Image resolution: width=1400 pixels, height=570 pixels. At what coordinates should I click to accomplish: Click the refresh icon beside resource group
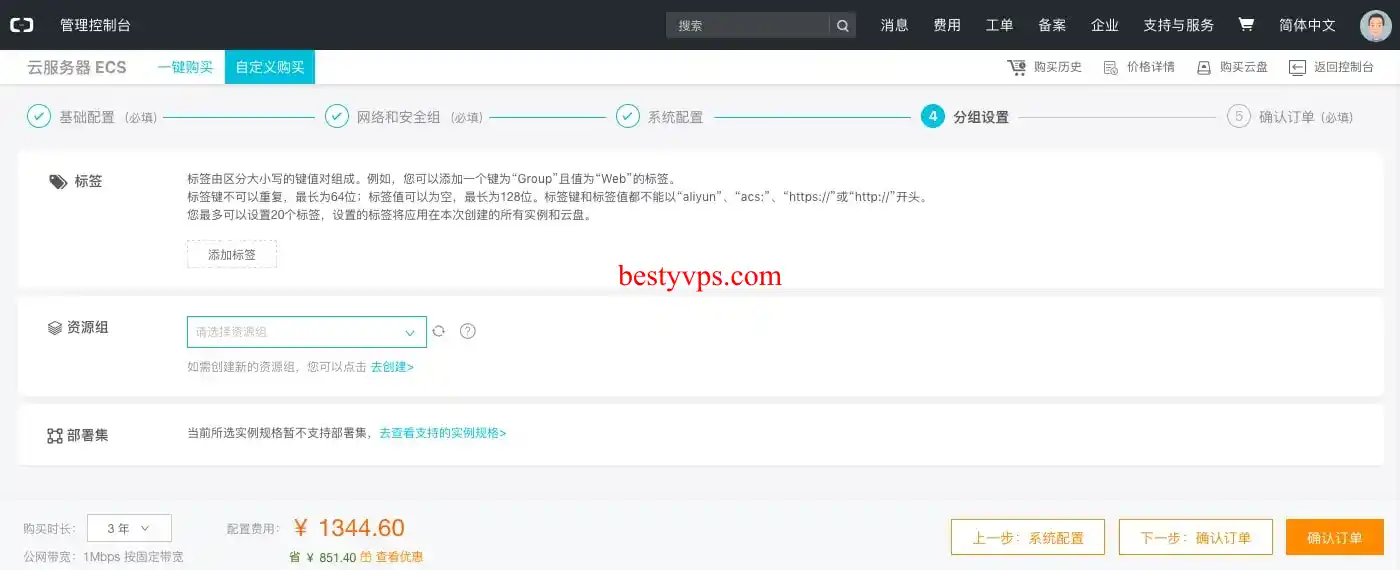438,331
